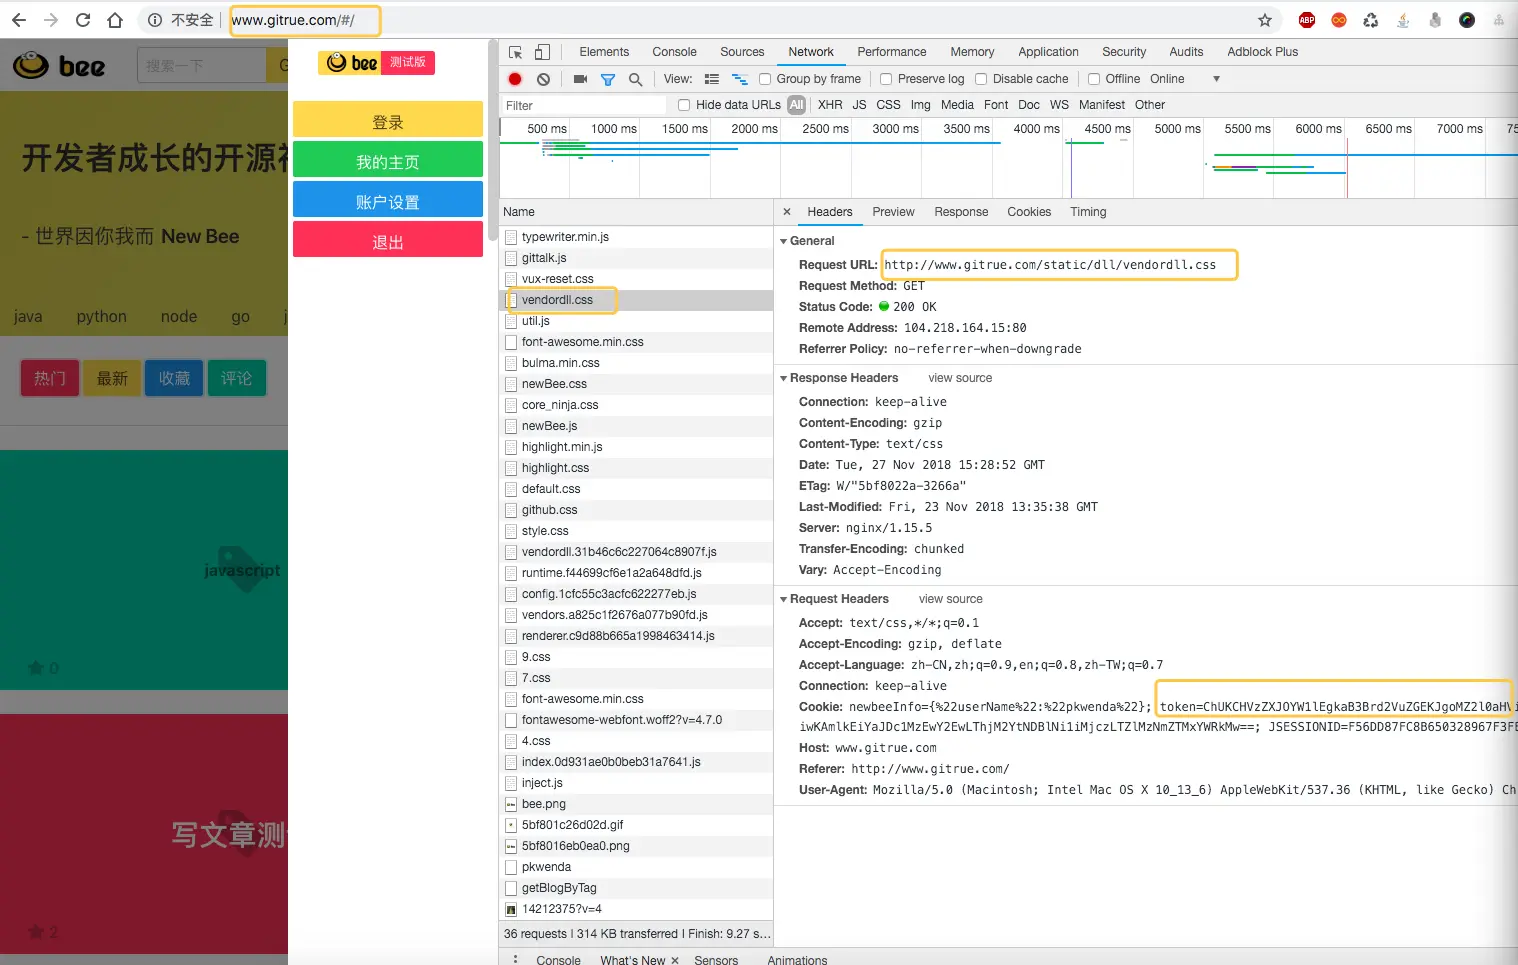The image size is (1518, 965).
Task: Show overview waterfall view icon
Action: (x=740, y=79)
